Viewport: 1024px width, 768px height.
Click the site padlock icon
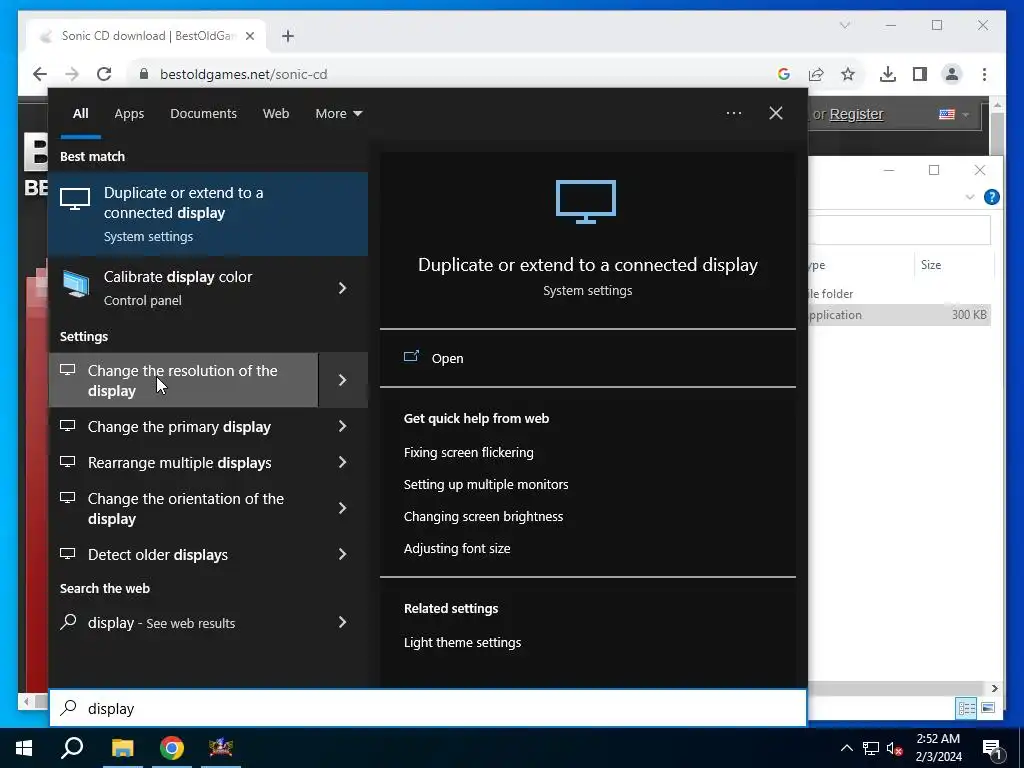tap(144, 74)
